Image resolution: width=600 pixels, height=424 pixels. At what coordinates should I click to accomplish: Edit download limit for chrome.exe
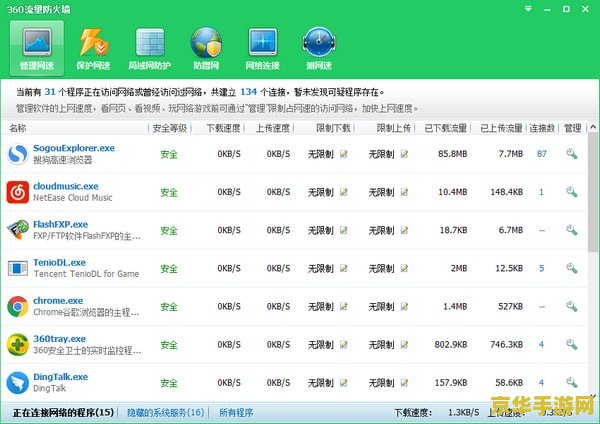[344, 307]
